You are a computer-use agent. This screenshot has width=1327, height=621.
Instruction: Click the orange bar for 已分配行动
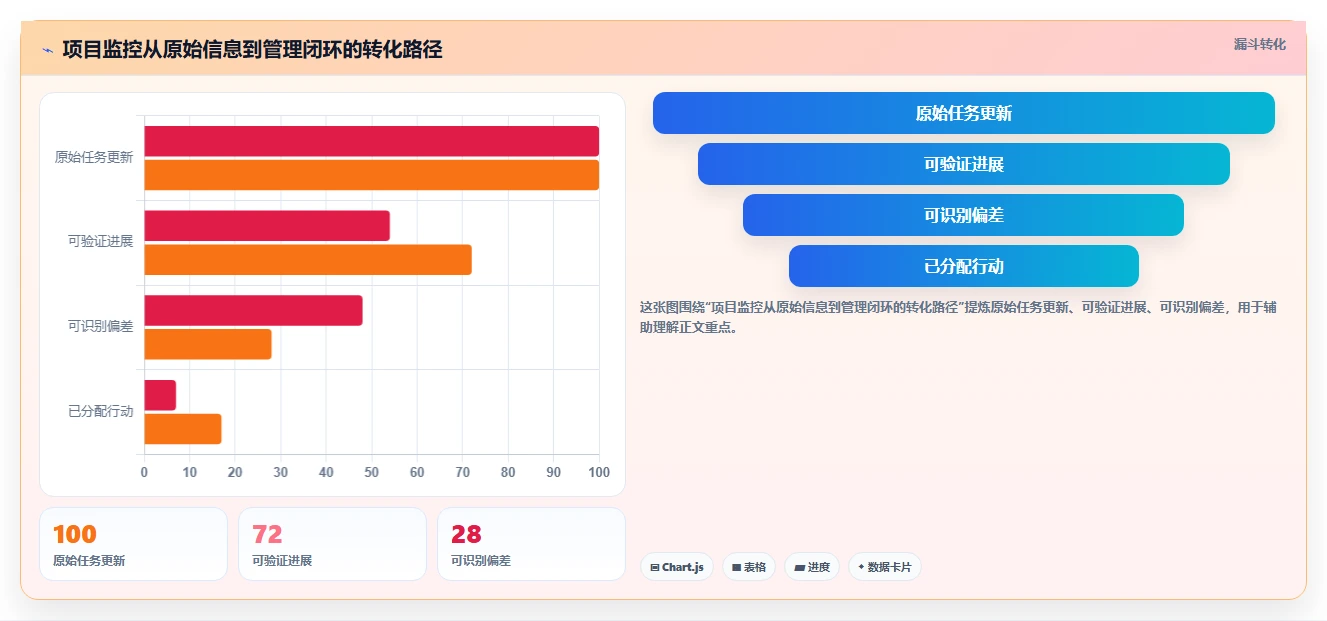(183, 429)
